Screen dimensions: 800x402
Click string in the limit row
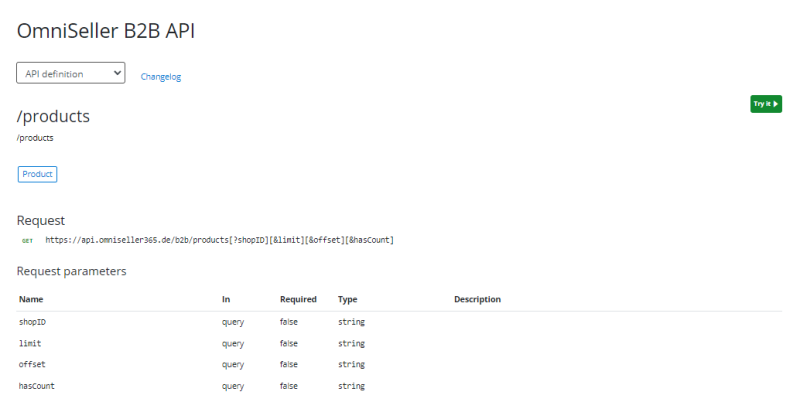[x=351, y=344]
